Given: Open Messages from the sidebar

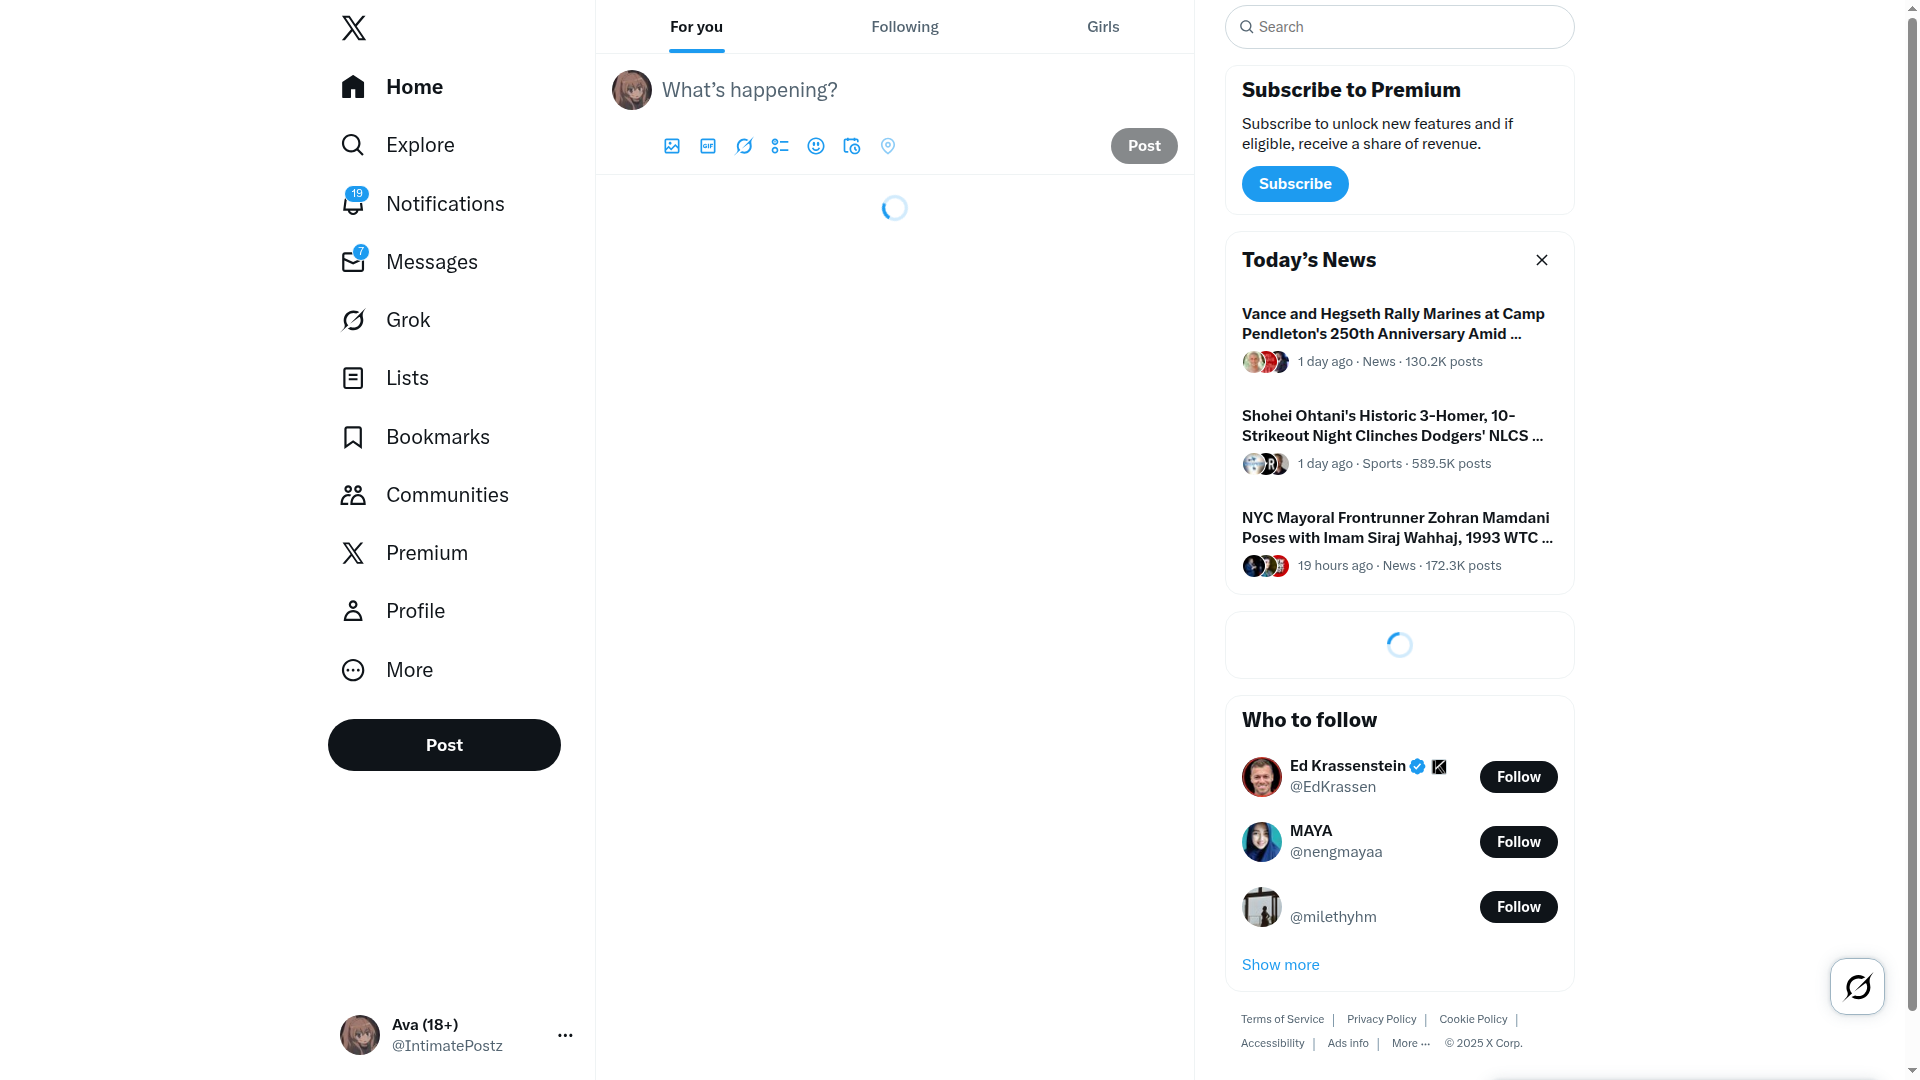Looking at the screenshot, I should pyautogui.click(x=410, y=262).
